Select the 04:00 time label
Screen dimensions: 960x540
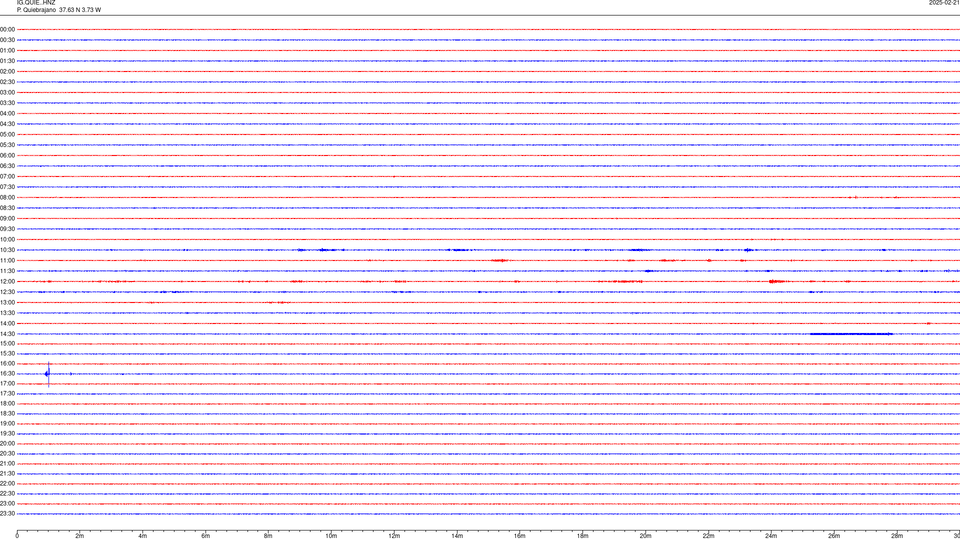click(x=7, y=114)
